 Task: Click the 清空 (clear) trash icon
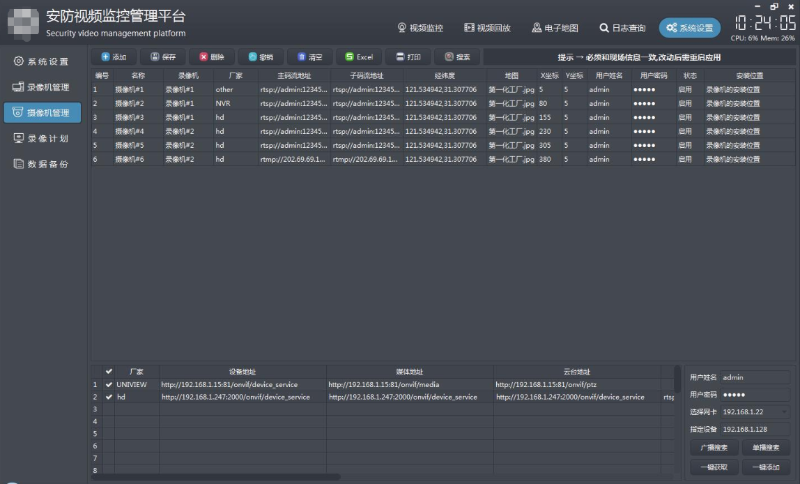pyautogui.click(x=302, y=57)
